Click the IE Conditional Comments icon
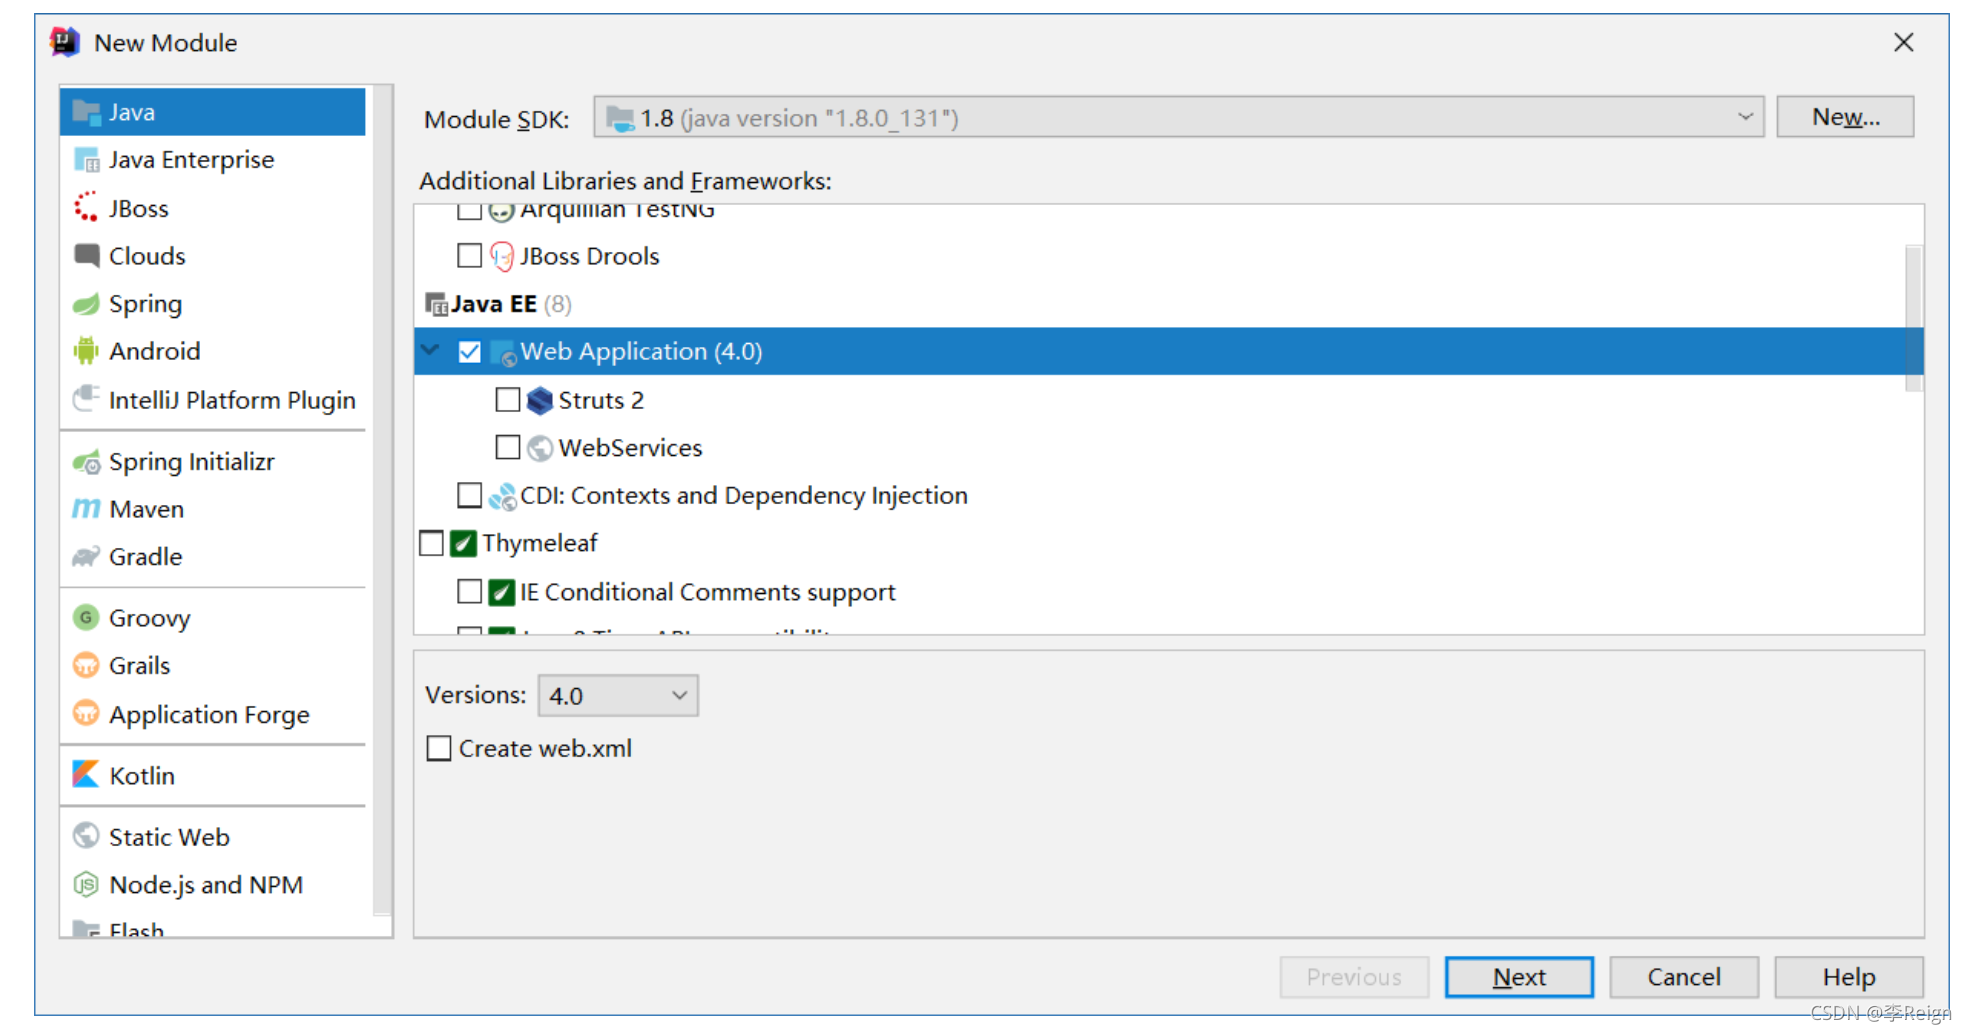The image size is (1967, 1034). (502, 592)
